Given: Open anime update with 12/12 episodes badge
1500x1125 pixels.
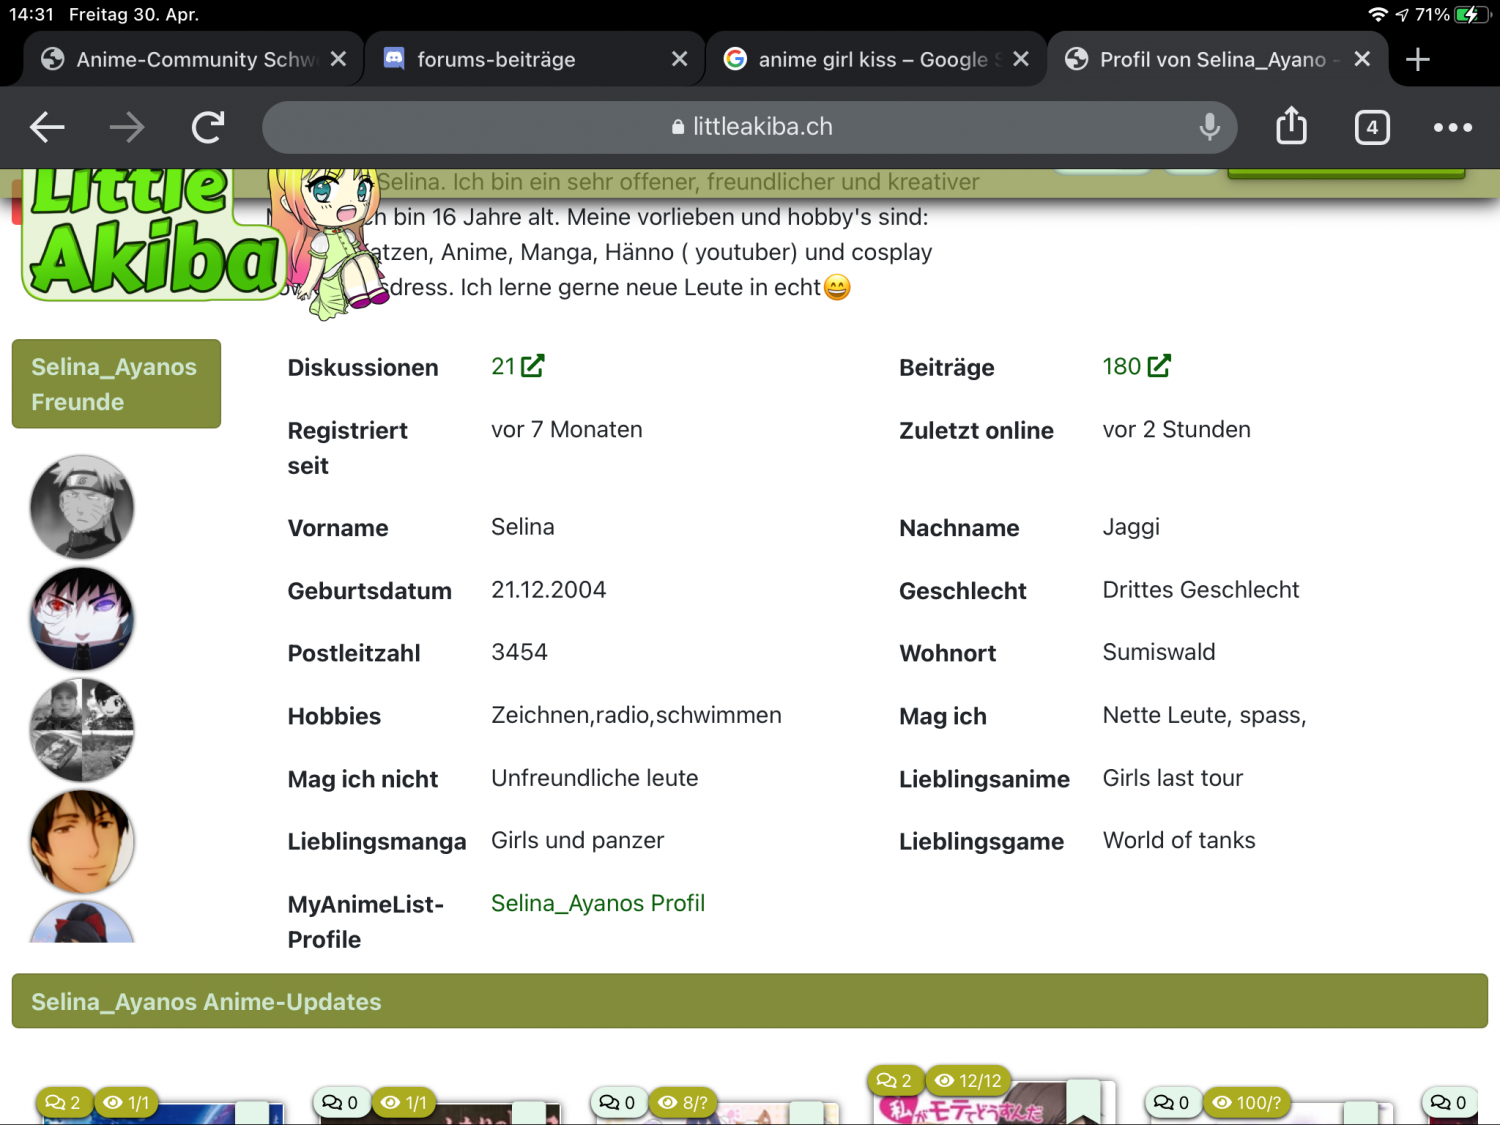Looking at the screenshot, I should point(990,1105).
